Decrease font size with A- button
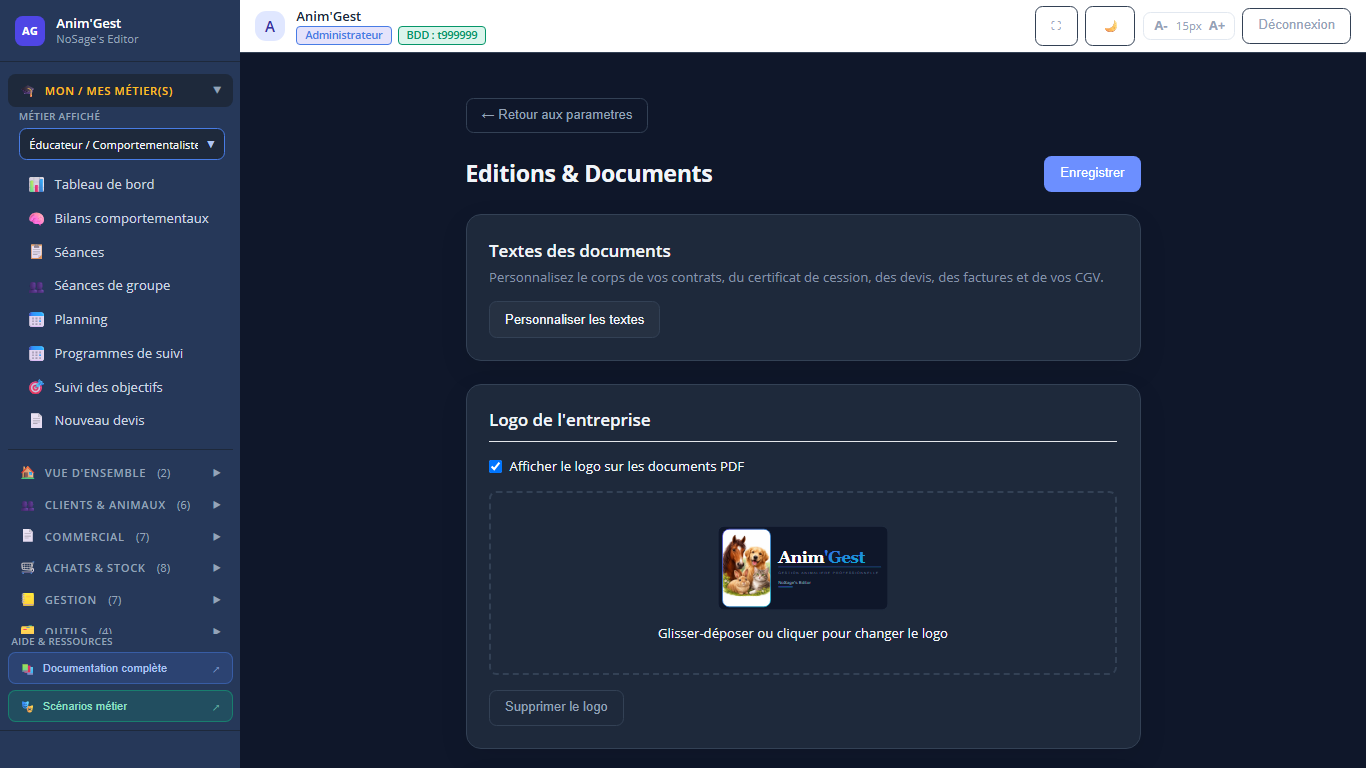1366x768 pixels. 1161,26
